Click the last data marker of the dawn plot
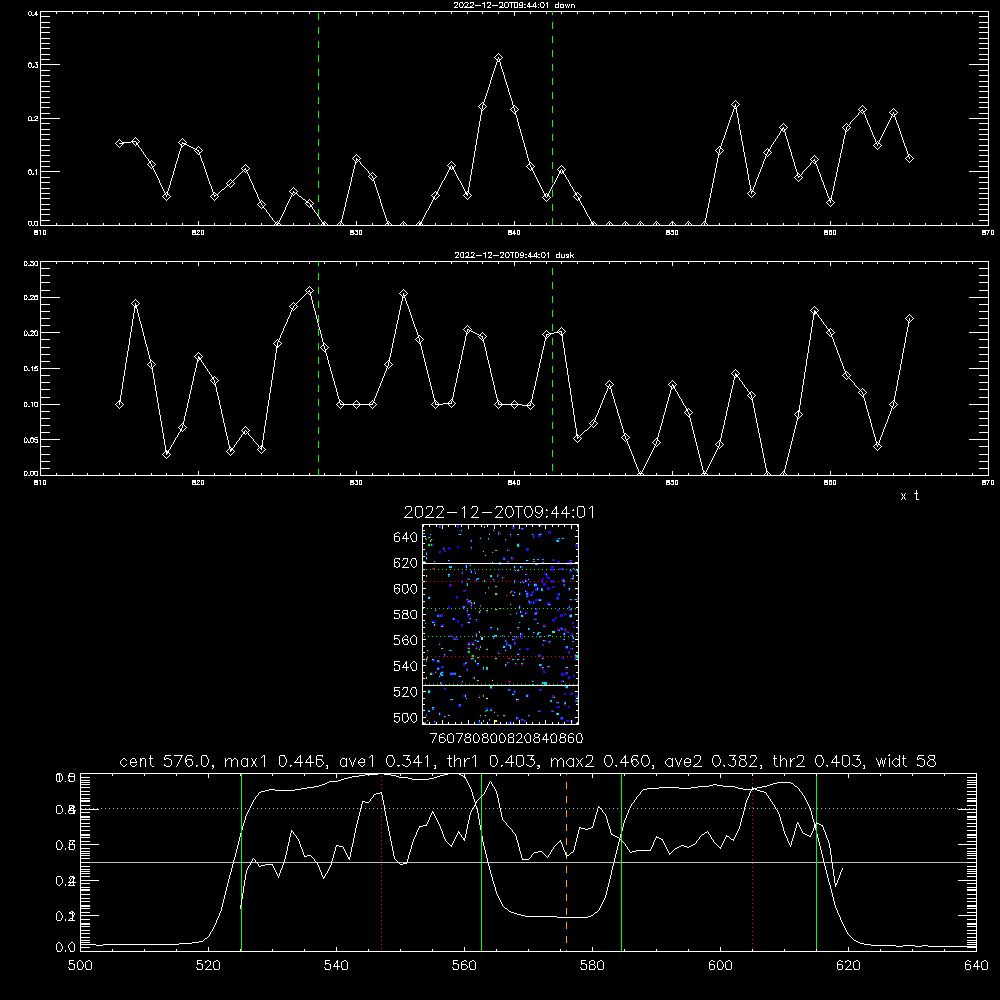The width and height of the screenshot is (1000, 1000). click(909, 158)
